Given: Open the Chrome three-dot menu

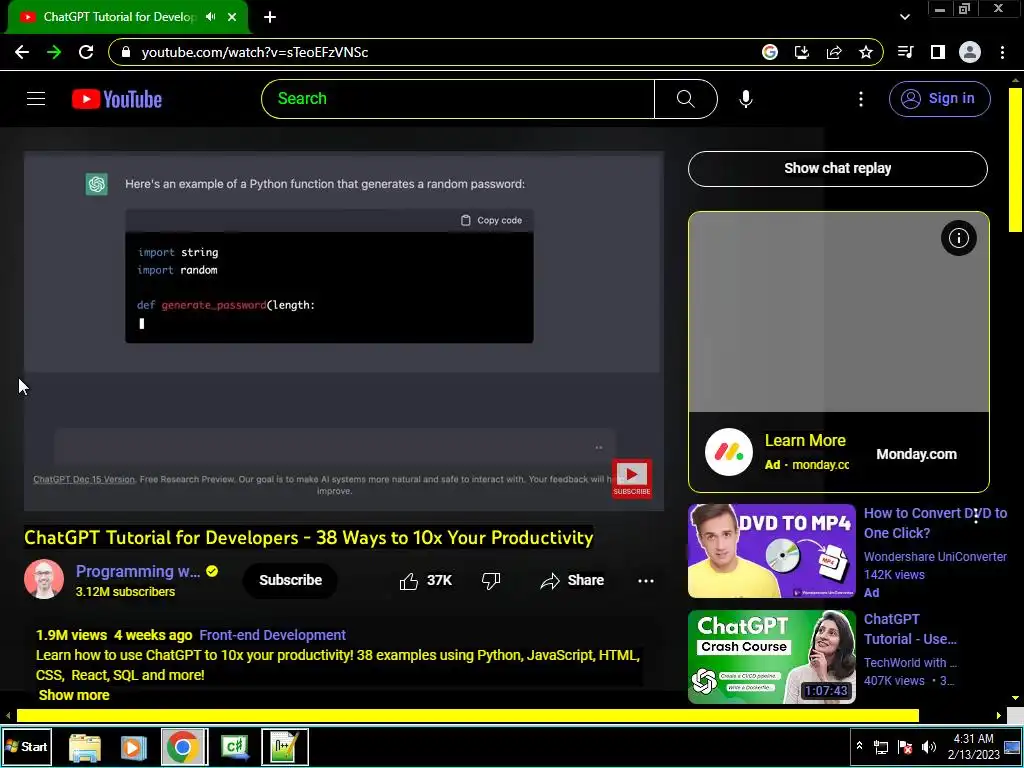Looking at the screenshot, I should pos(1002,52).
